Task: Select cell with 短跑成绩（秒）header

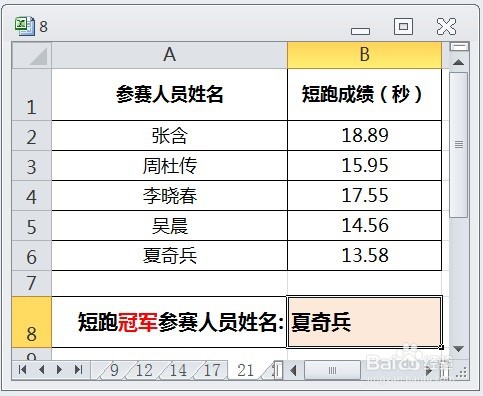Action: pyautogui.click(x=364, y=95)
